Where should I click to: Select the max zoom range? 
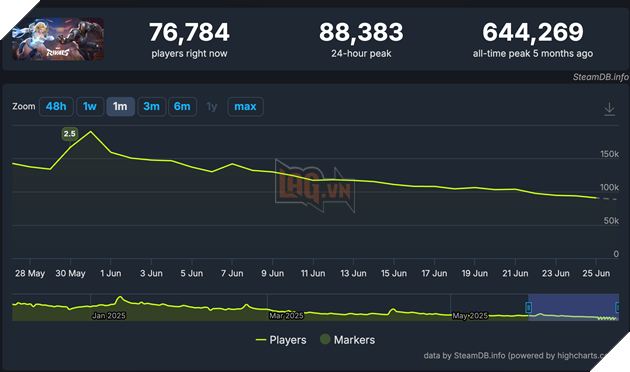(245, 106)
